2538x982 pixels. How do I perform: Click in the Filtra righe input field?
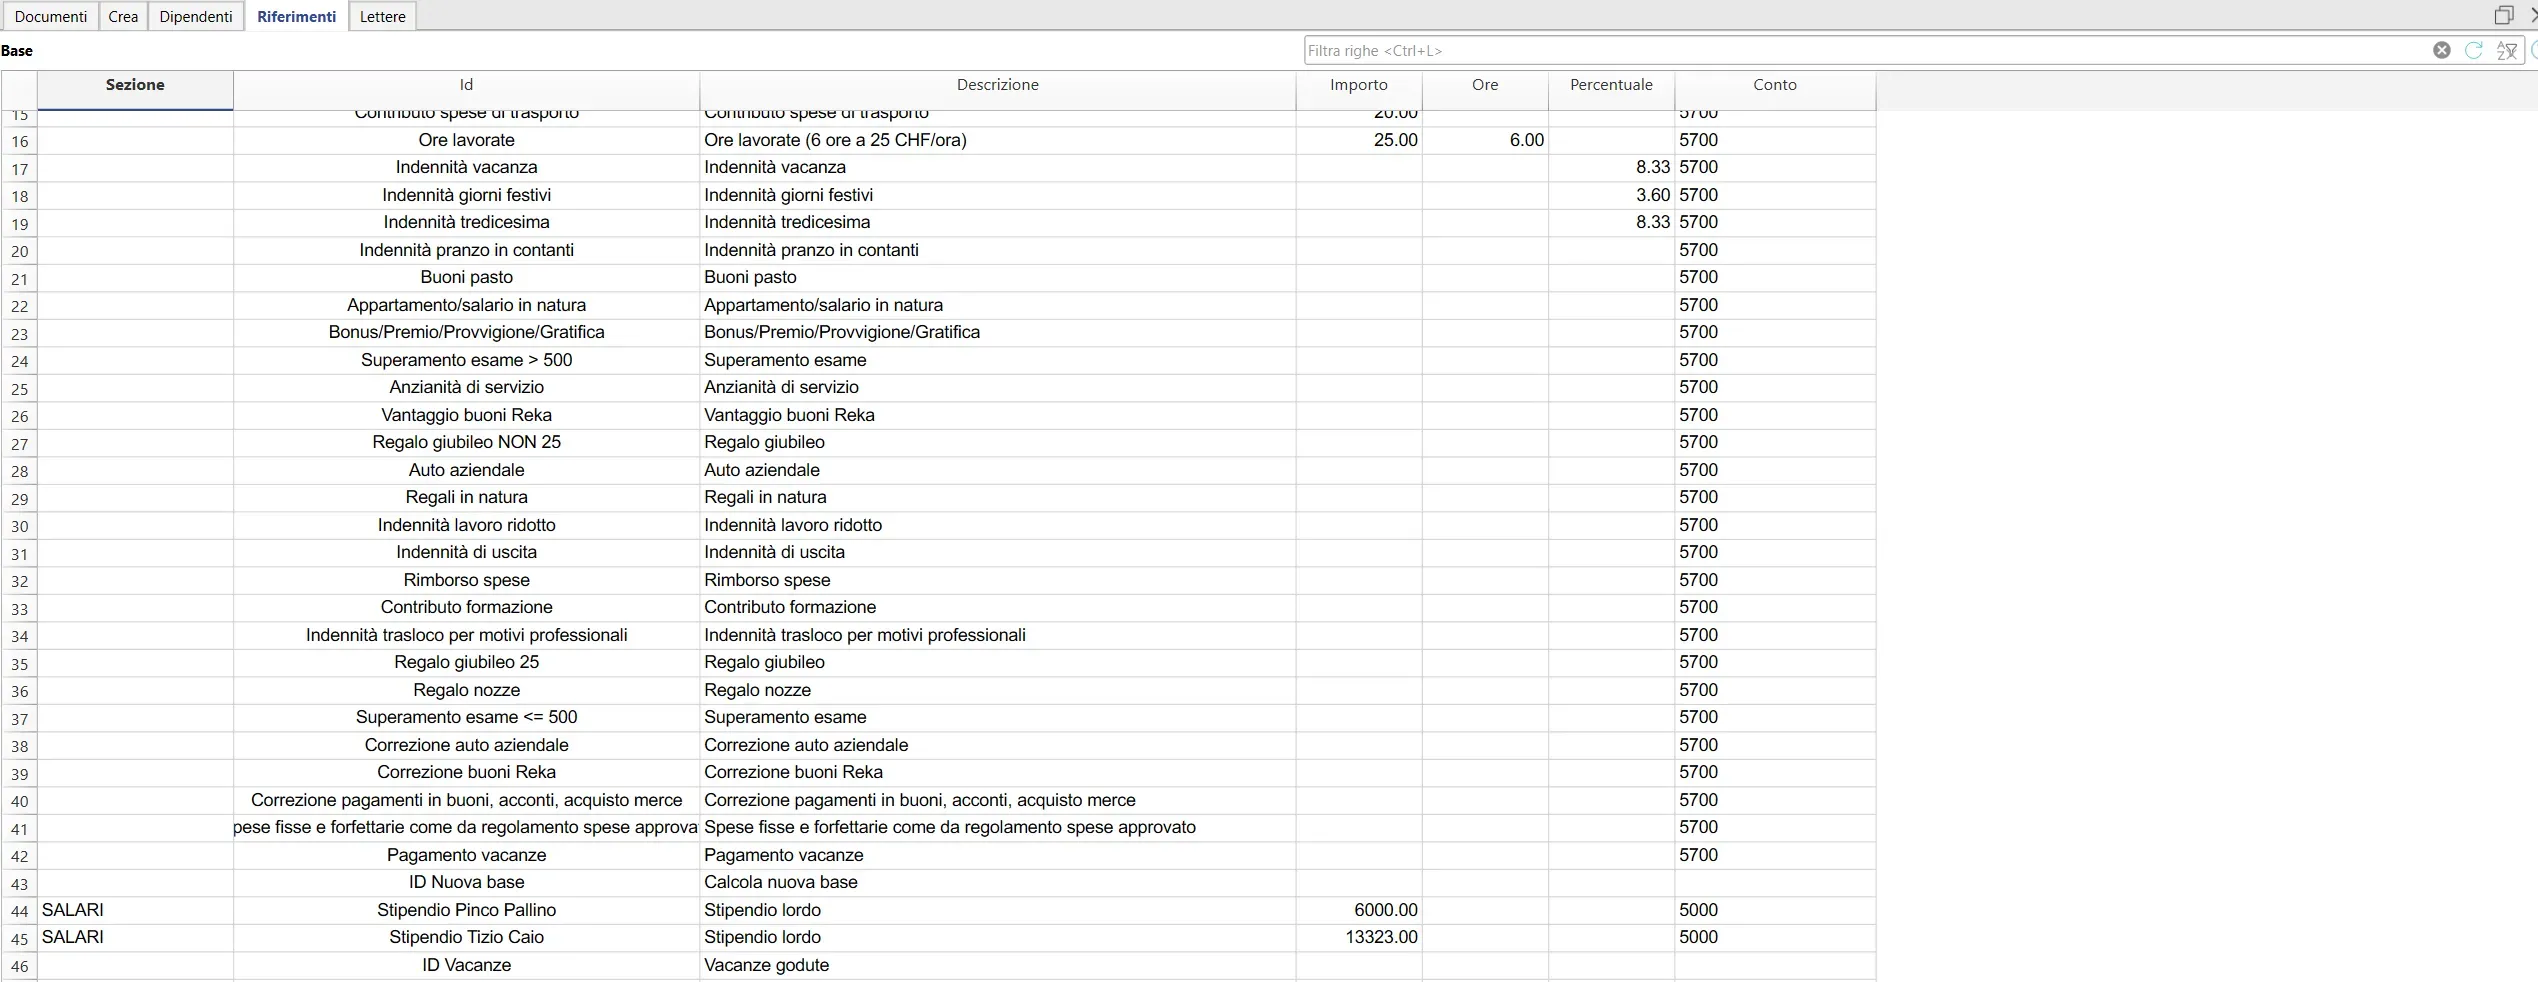point(1860,50)
